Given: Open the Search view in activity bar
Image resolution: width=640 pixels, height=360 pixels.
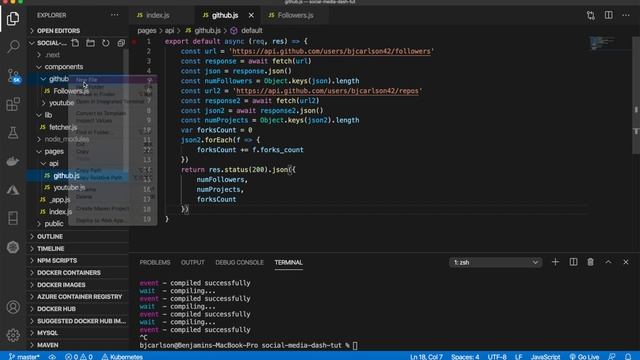Looking at the screenshot, I should coord(13,47).
